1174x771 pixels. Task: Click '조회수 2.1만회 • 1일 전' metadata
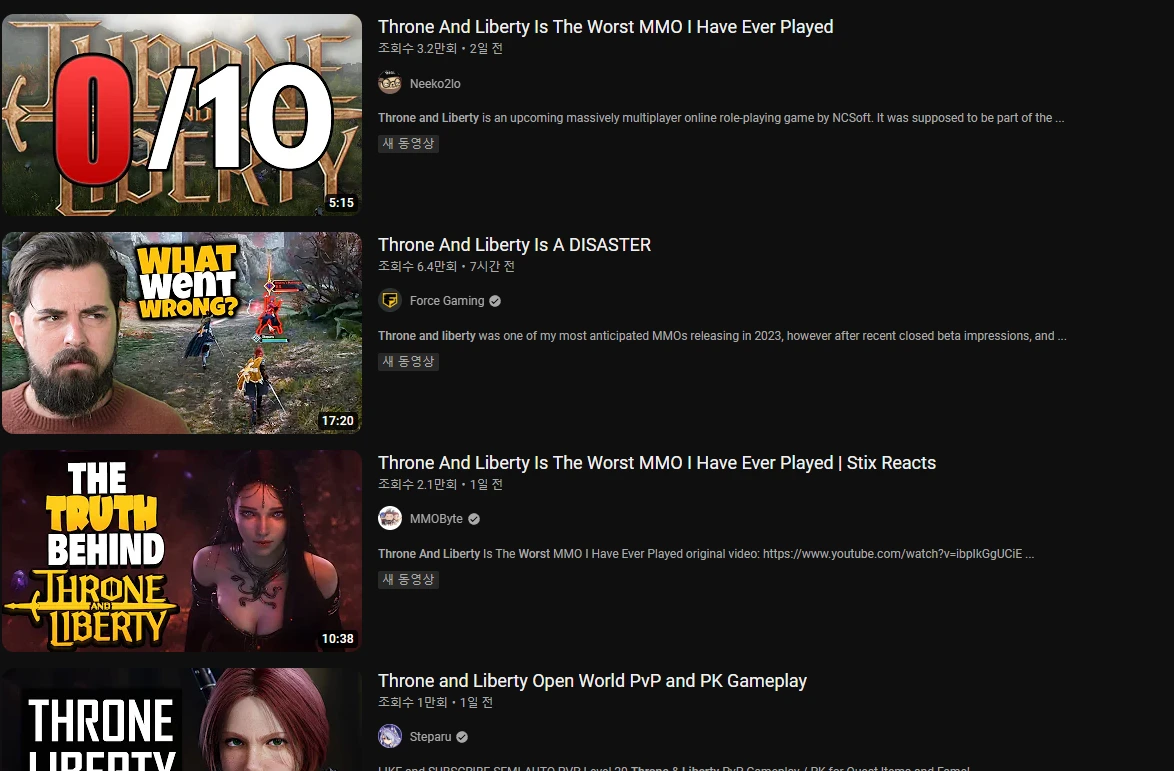(x=440, y=484)
